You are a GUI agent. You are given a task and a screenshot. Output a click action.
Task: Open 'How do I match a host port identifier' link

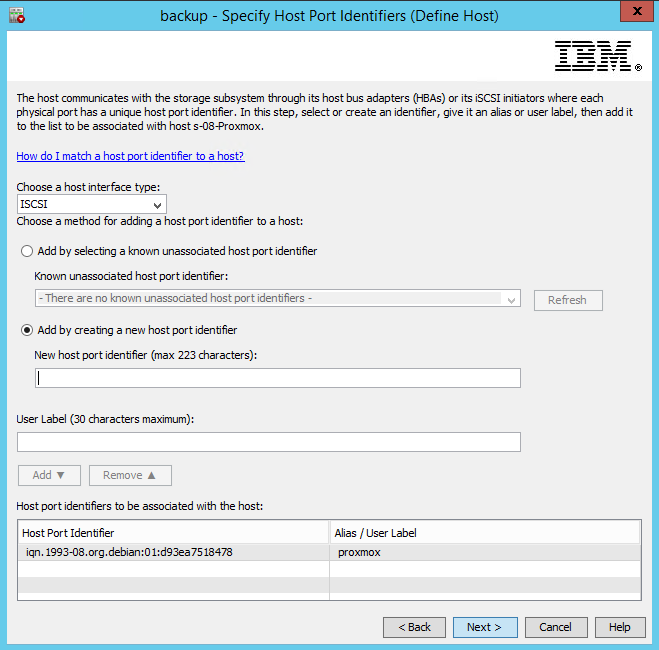click(x=130, y=156)
